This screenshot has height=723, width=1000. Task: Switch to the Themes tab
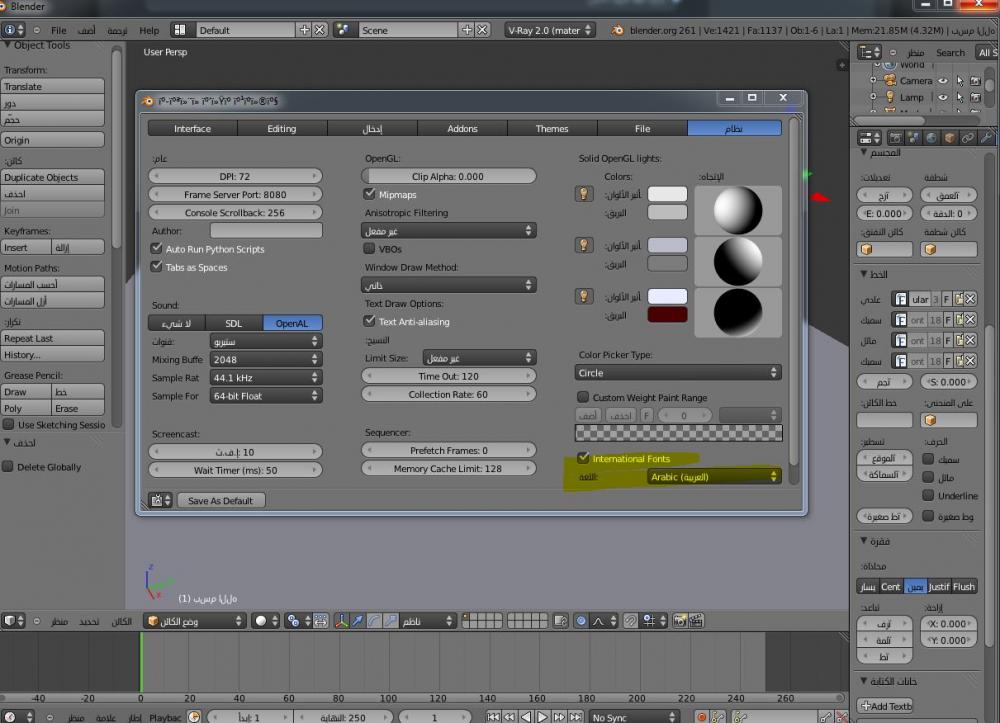[552, 128]
